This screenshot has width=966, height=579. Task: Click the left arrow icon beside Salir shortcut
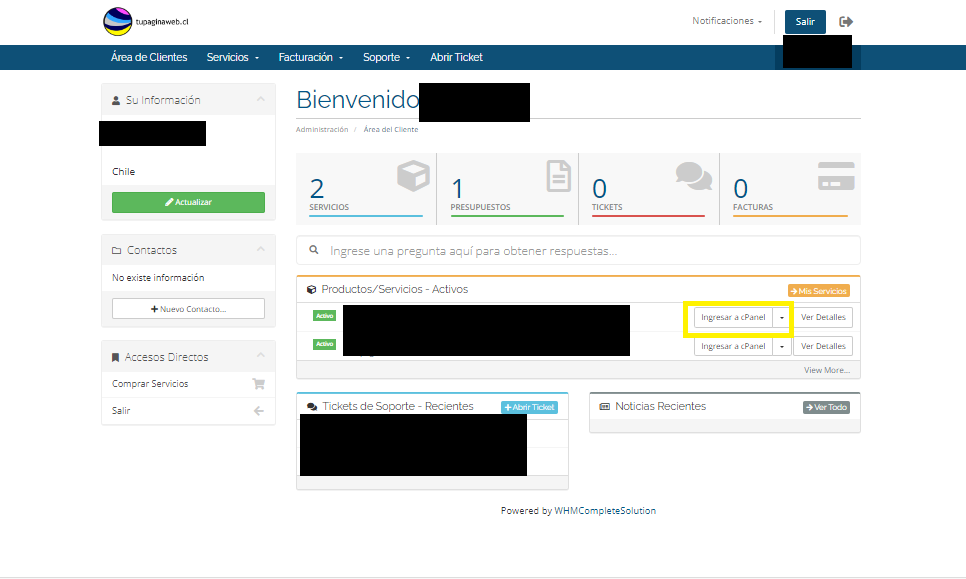pyautogui.click(x=258, y=411)
